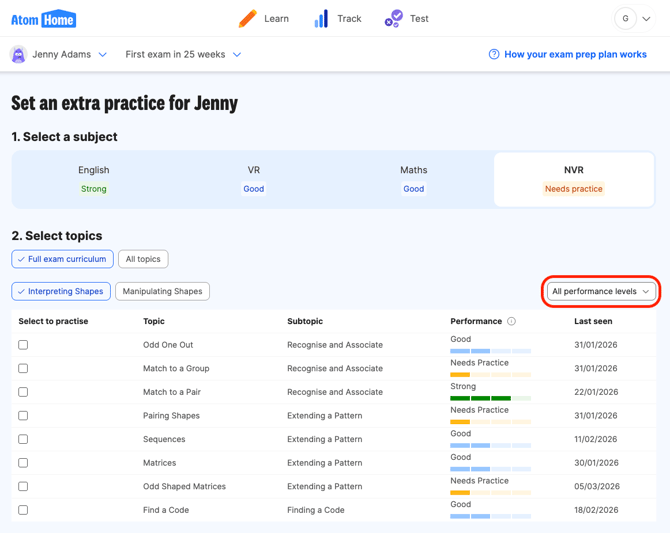Click Jenny Adams avatar icon
Screen dimensions: 670x533
(x=18, y=55)
